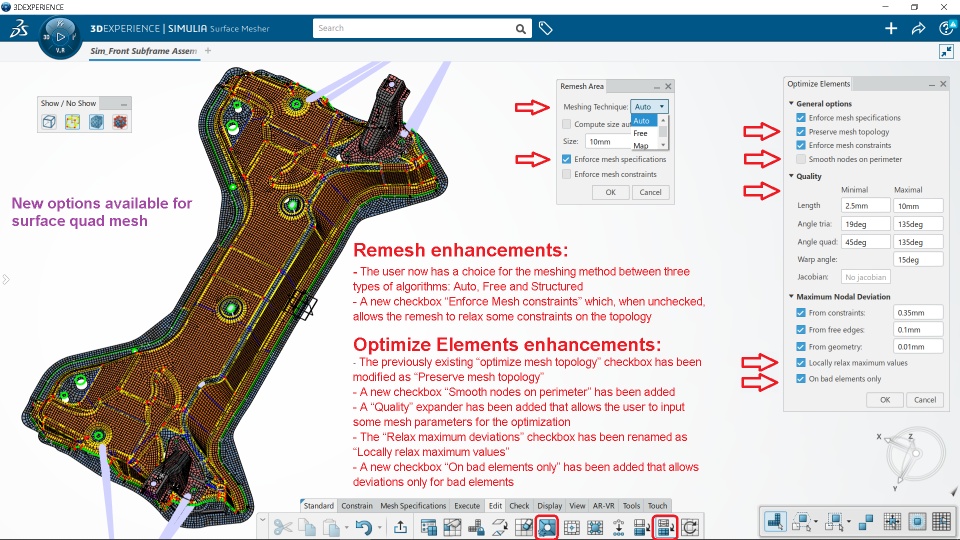This screenshot has height=540, width=960.
Task: Toggle From constraints checkbox
Action: pos(801,313)
